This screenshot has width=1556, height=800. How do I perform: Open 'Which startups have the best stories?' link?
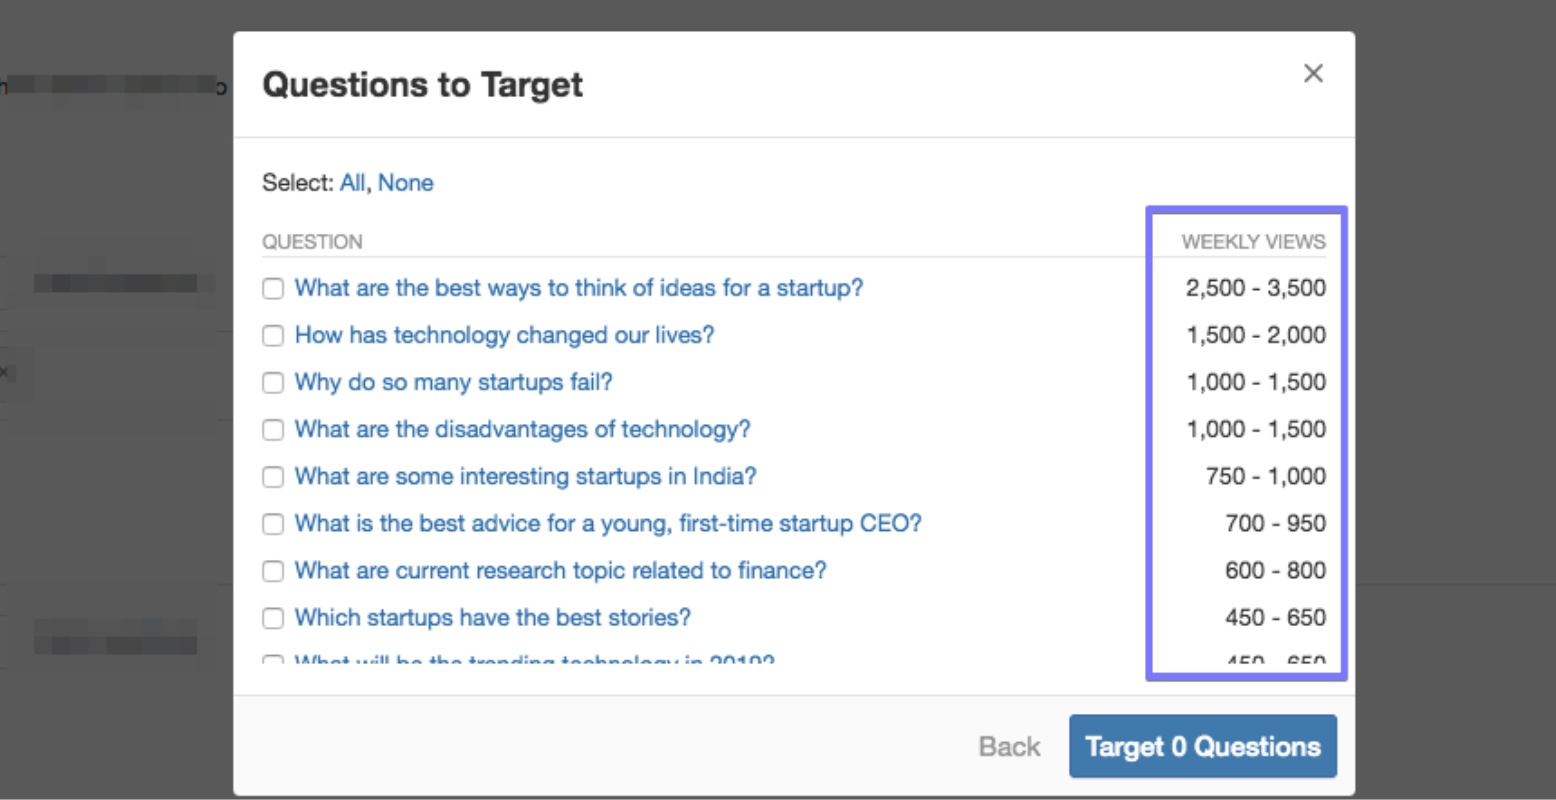492,617
